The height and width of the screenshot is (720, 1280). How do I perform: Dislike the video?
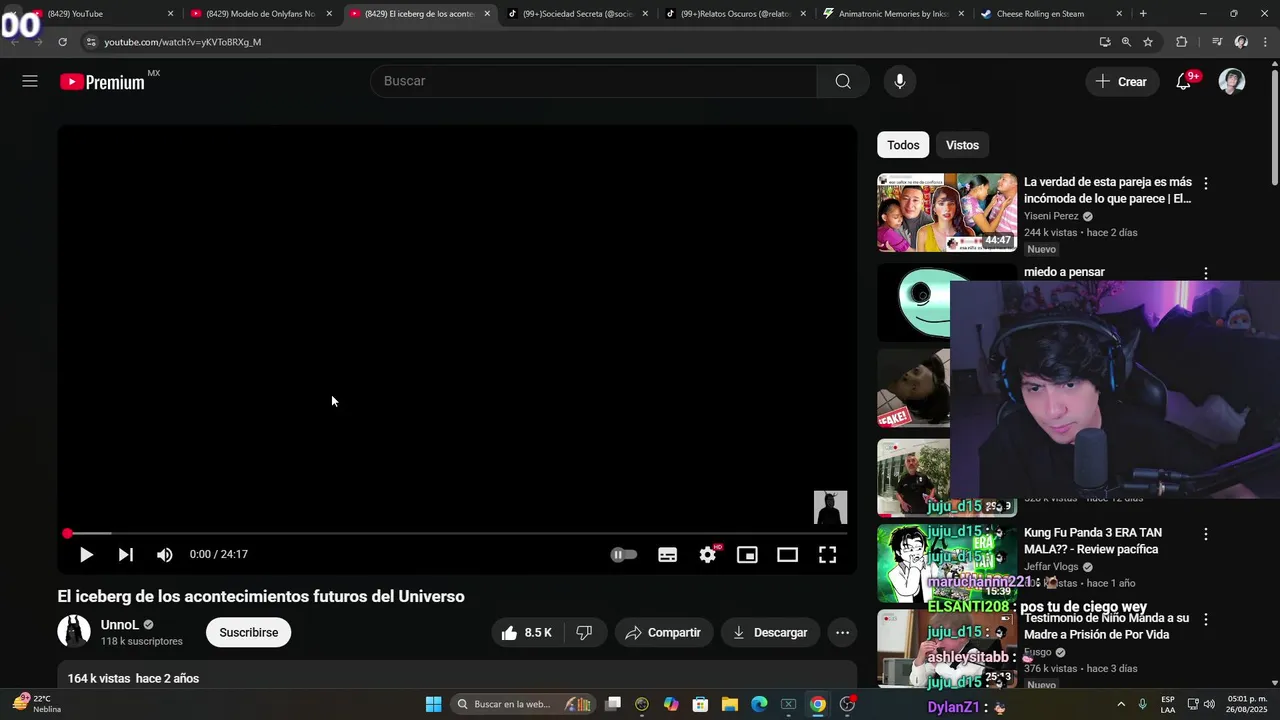pyautogui.click(x=585, y=632)
